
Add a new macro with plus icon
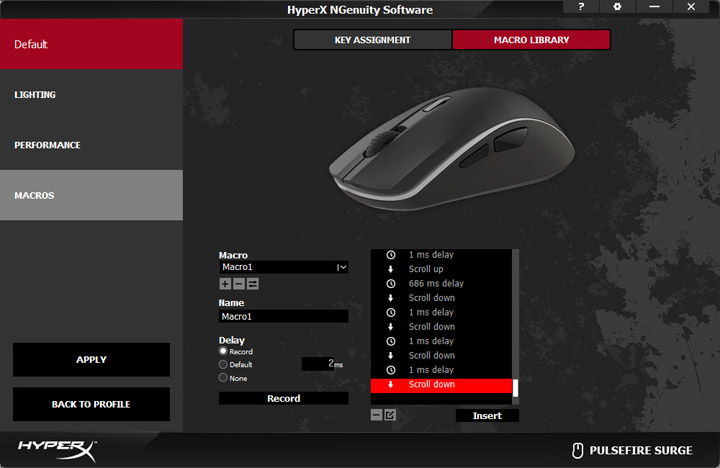pos(225,284)
